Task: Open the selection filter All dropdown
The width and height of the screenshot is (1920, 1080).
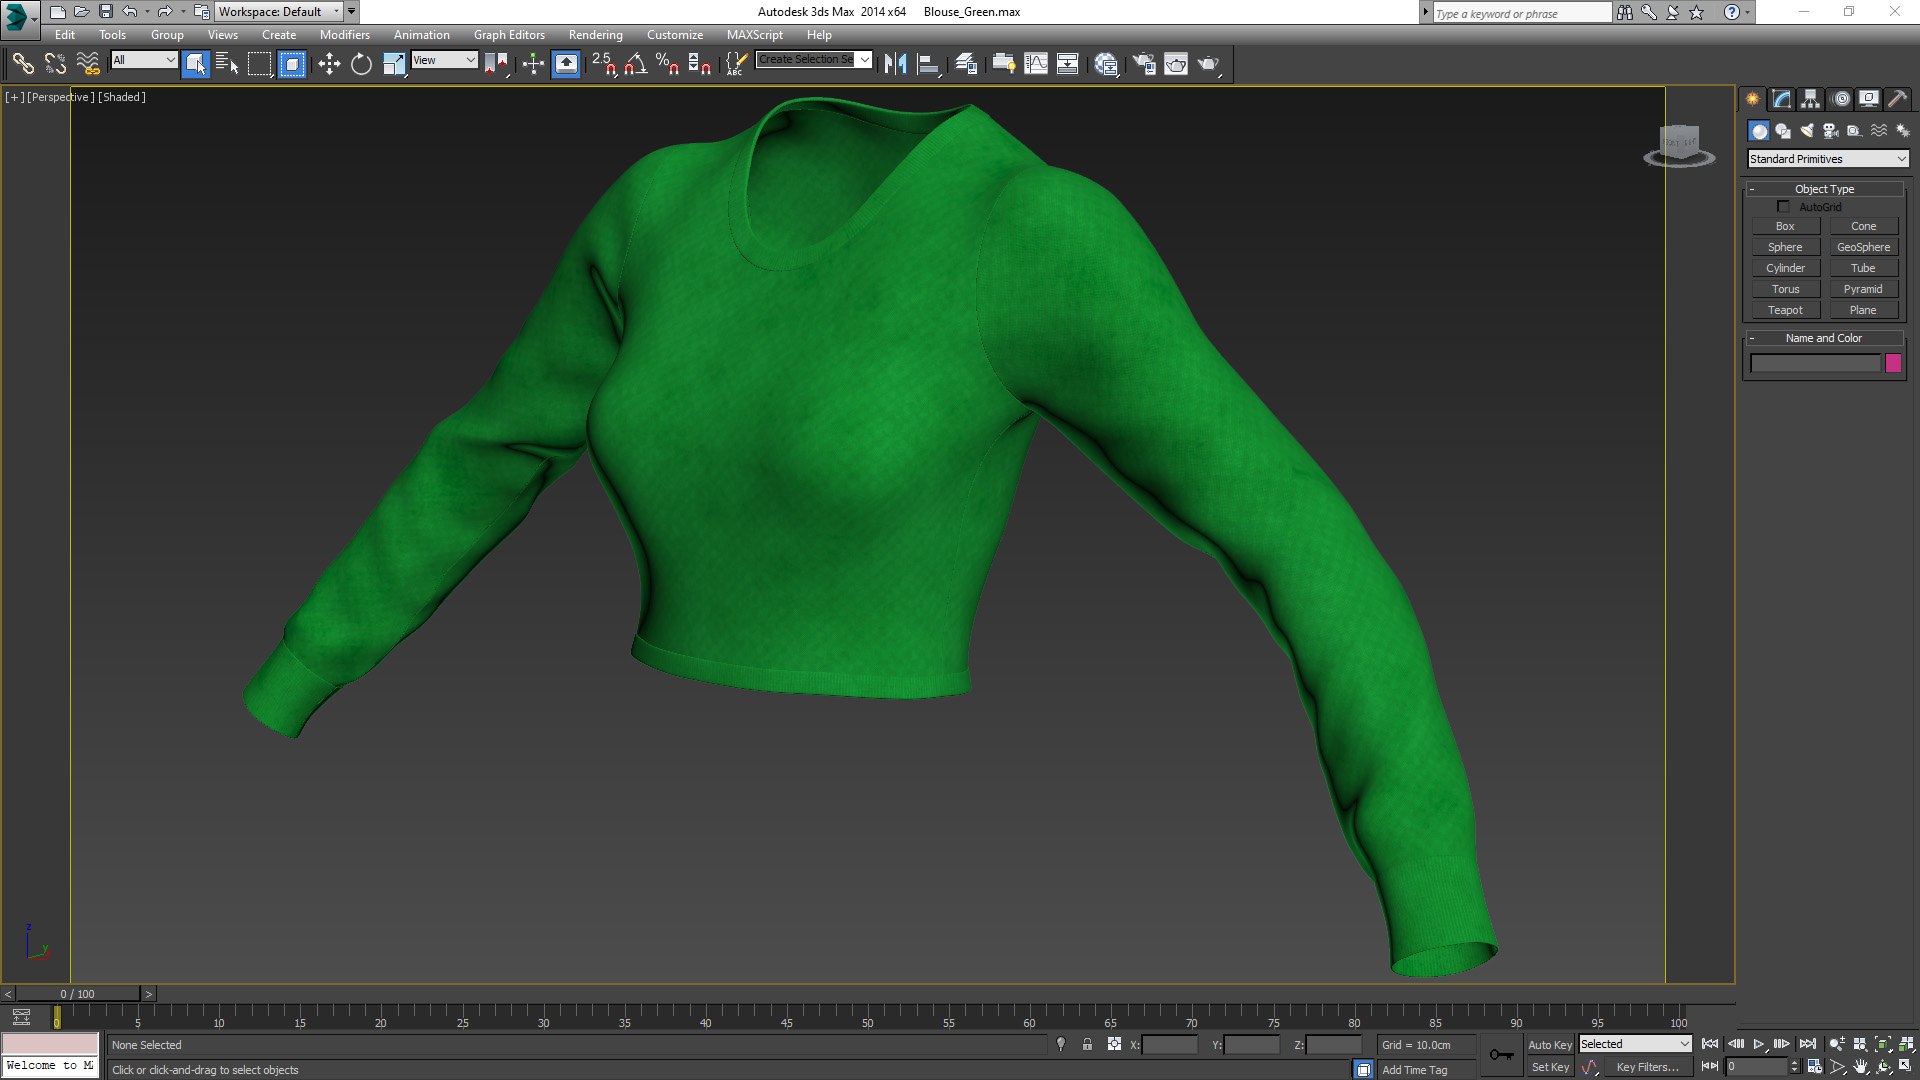Action: pos(144,60)
